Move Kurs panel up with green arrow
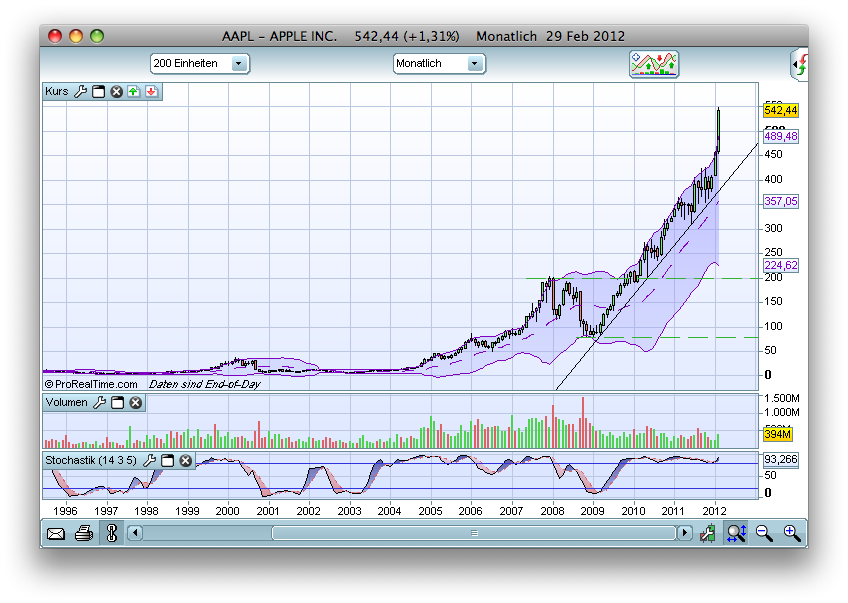This screenshot has height=603, width=848. click(134, 91)
